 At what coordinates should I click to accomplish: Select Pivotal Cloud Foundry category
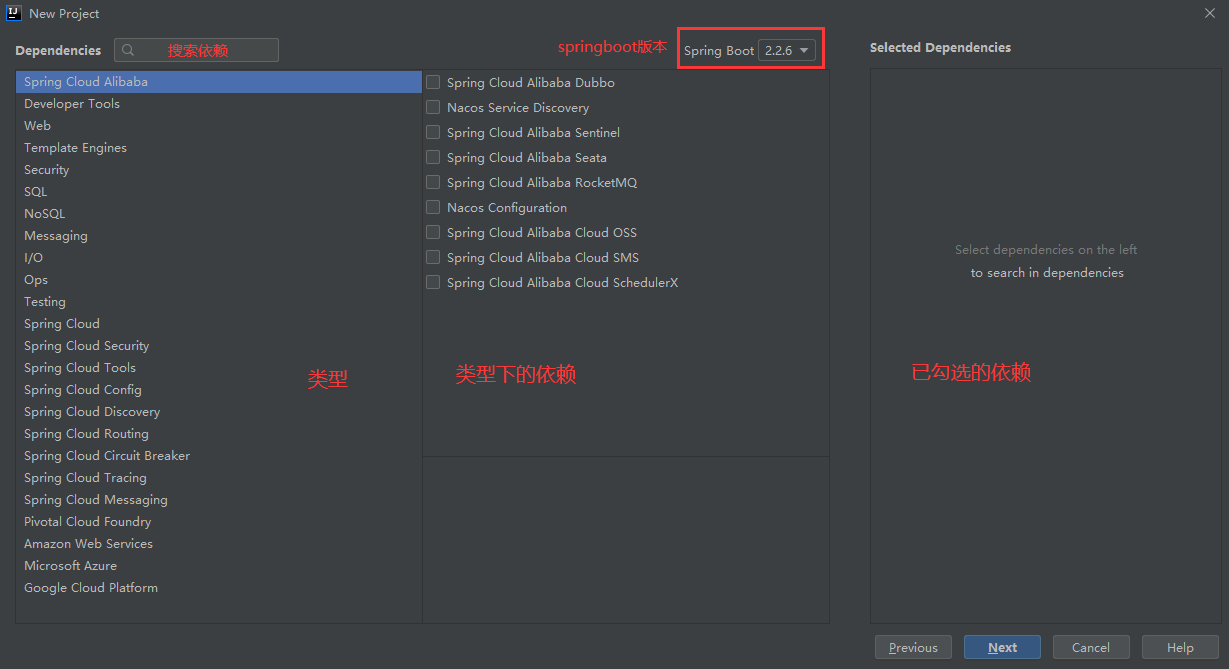[x=219, y=522]
